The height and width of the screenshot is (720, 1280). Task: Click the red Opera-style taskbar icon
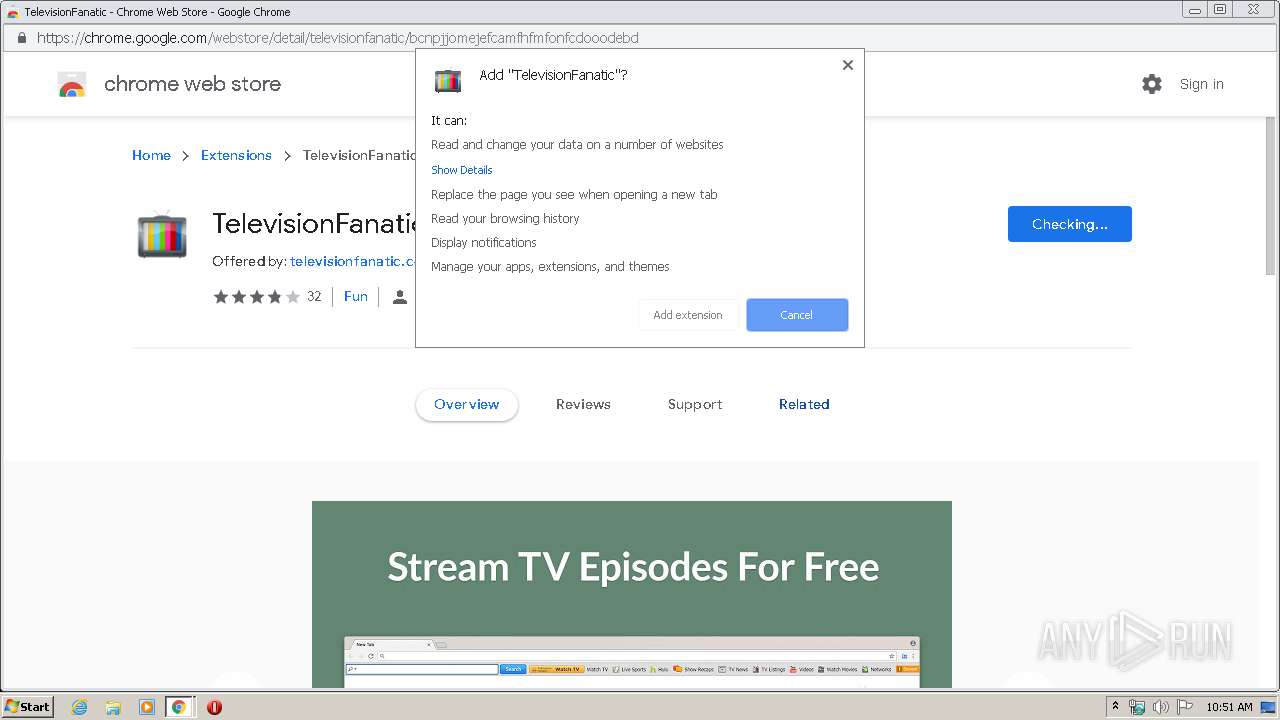coord(214,707)
